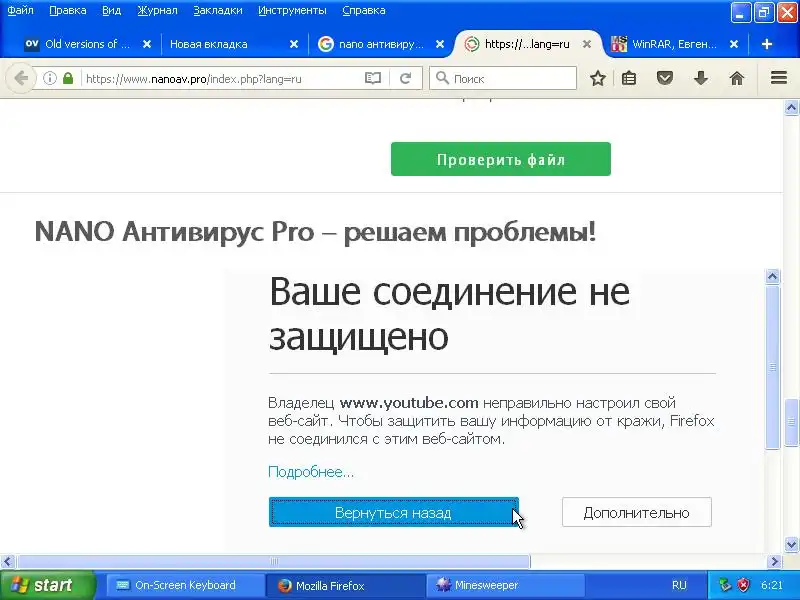Close the active nanoav.pro tab

click(x=587, y=44)
